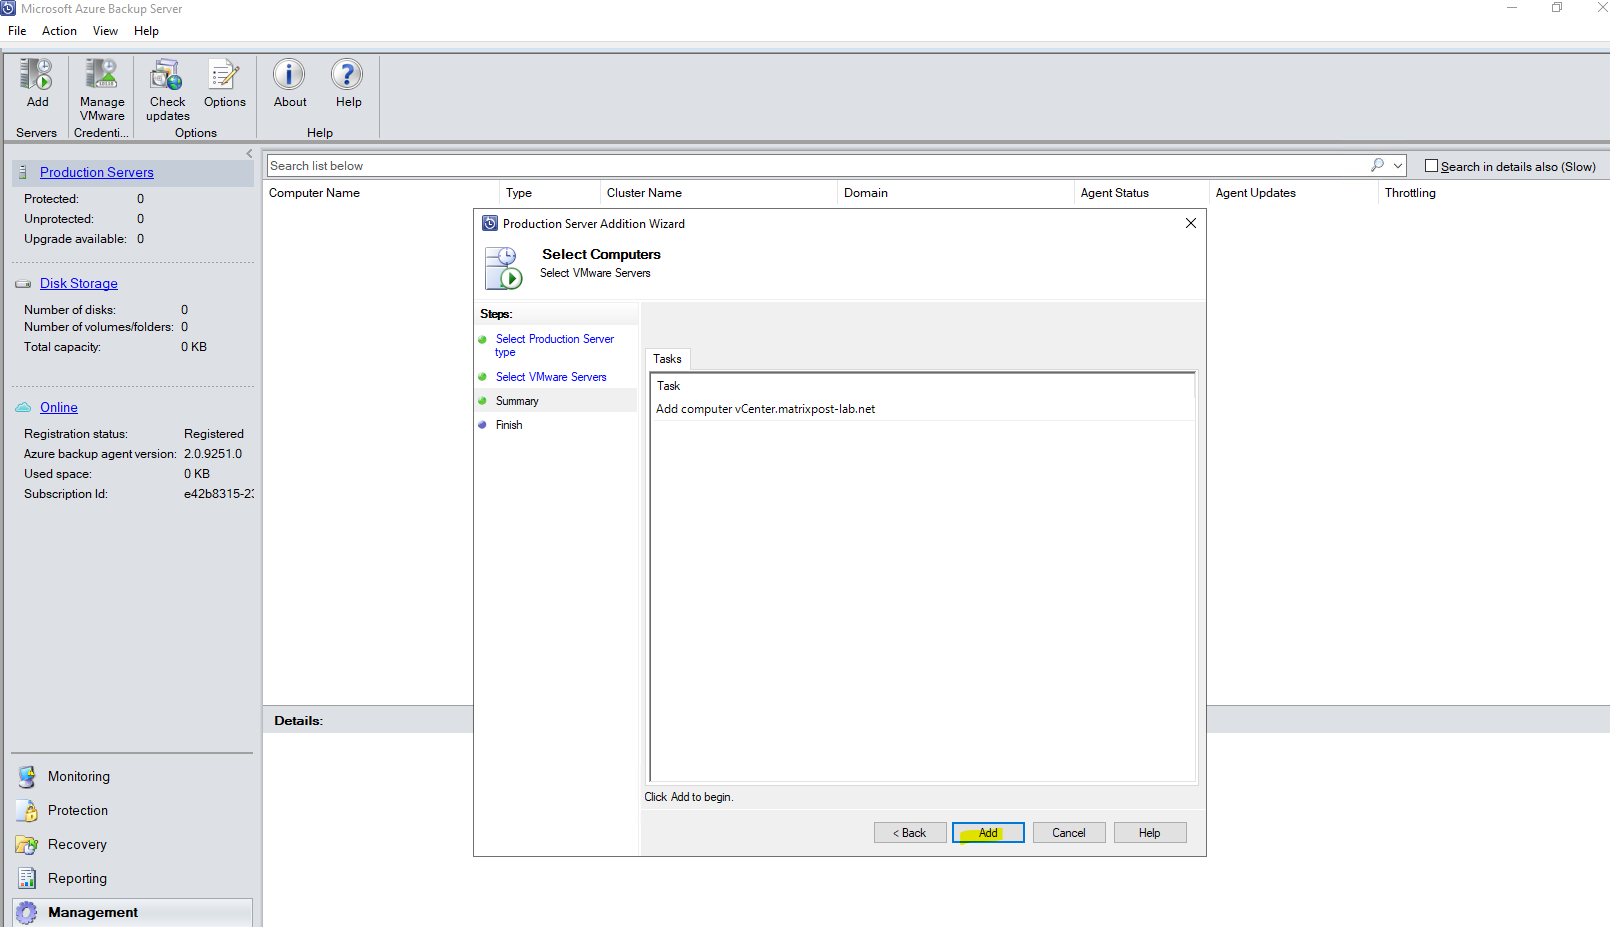
Task: Click the search magnifier icon
Action: (x=1377, y=165)
